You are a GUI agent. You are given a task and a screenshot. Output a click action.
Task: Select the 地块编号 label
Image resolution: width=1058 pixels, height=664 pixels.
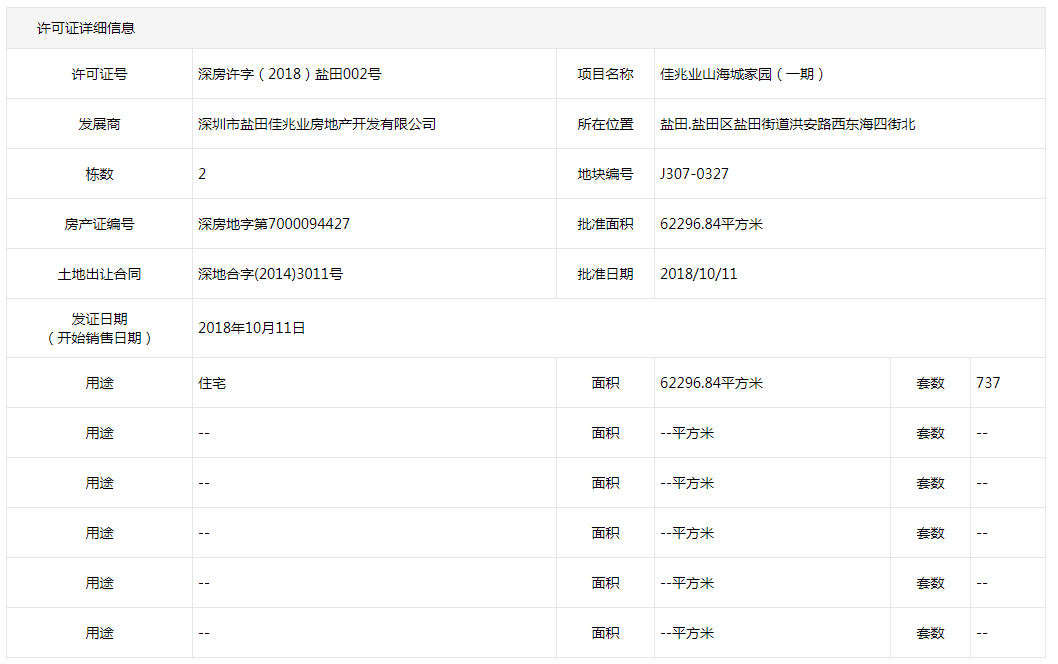[x=605, y=174]
